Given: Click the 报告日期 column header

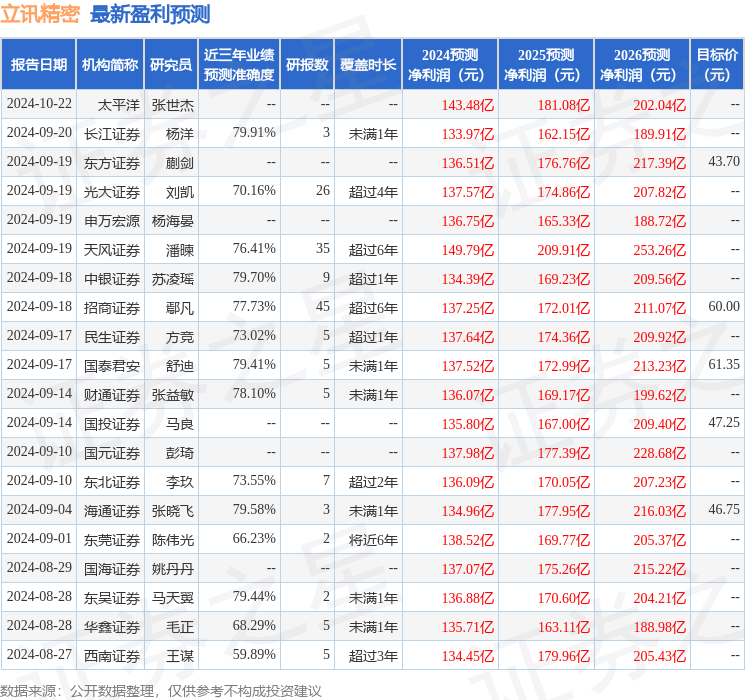Looking at the screenshot, I should [38, 65].
